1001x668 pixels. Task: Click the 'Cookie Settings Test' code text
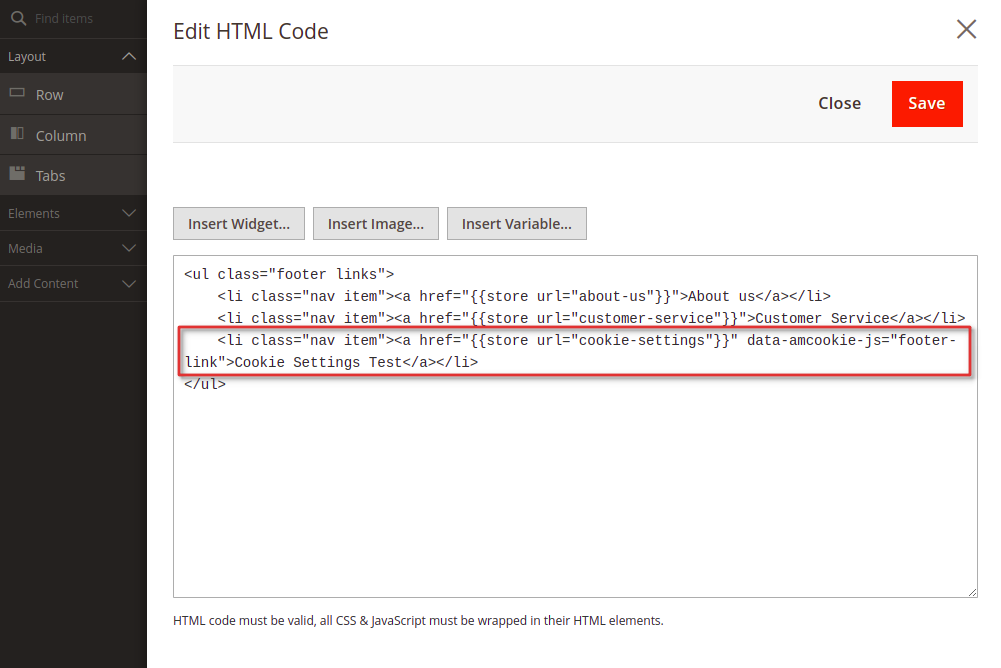point(318,362)
